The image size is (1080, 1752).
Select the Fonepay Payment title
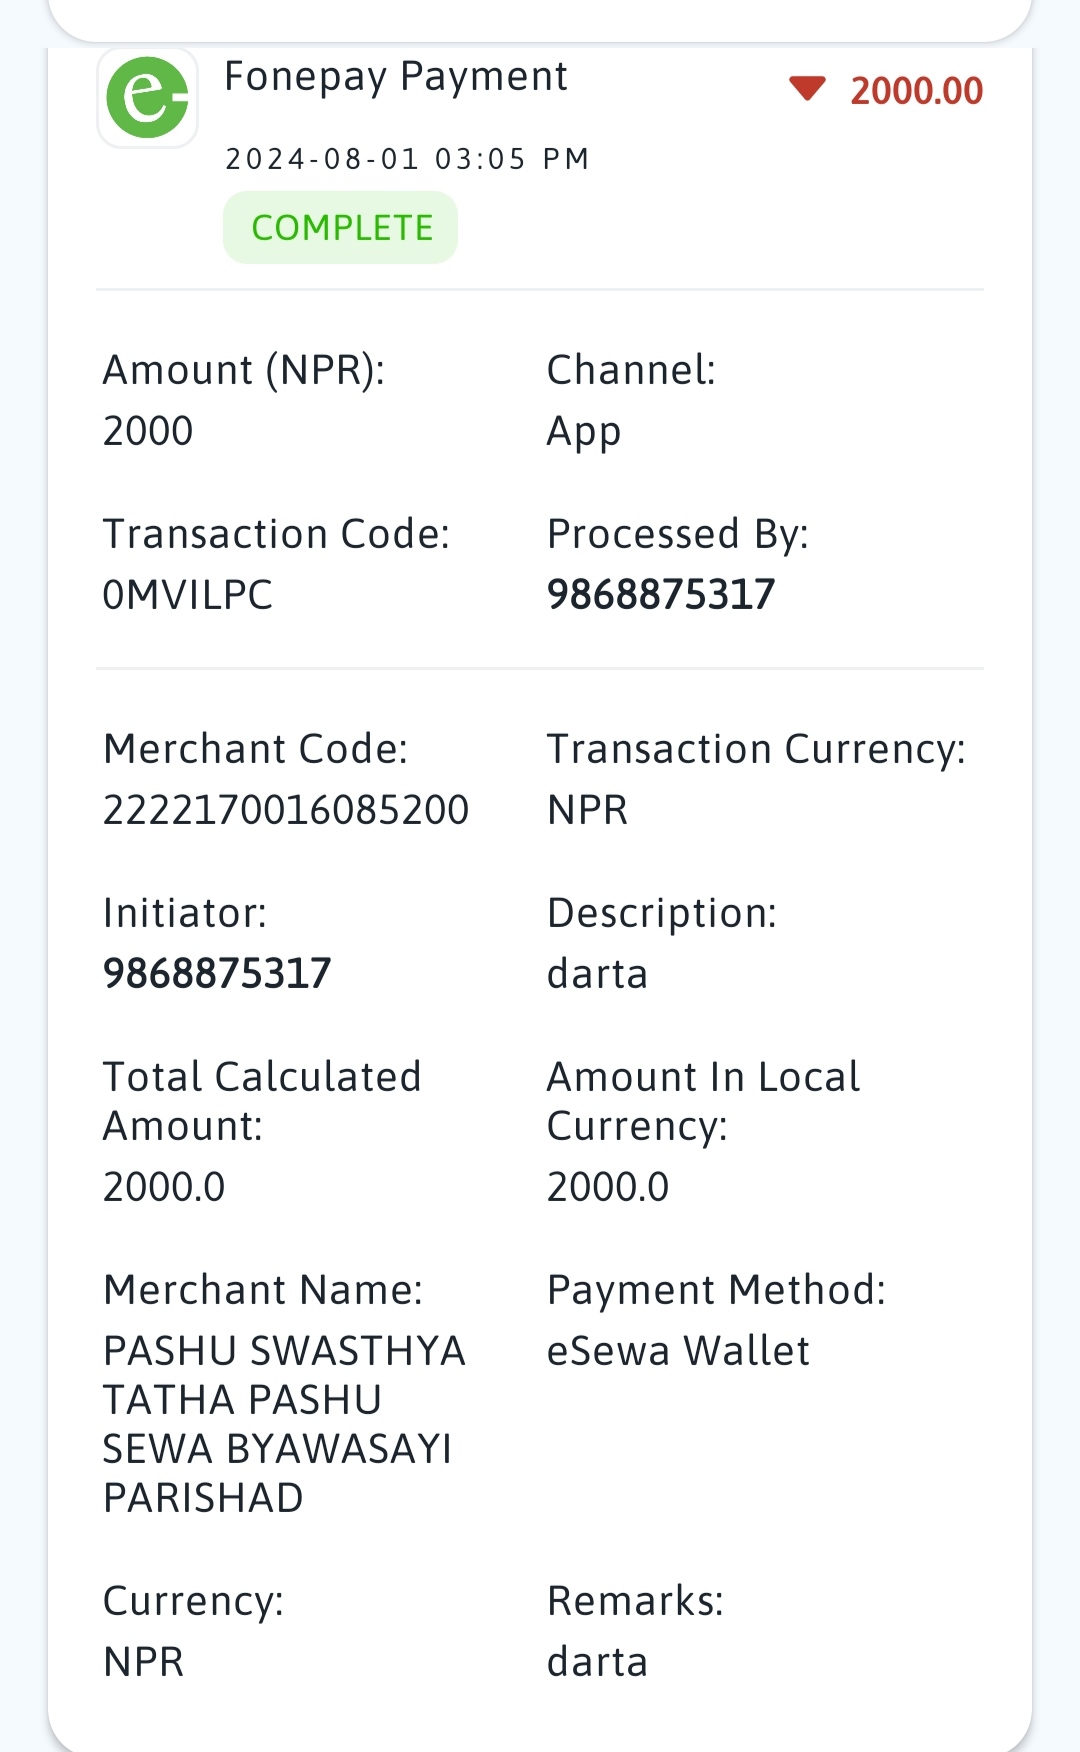click(x=396, y=77)
